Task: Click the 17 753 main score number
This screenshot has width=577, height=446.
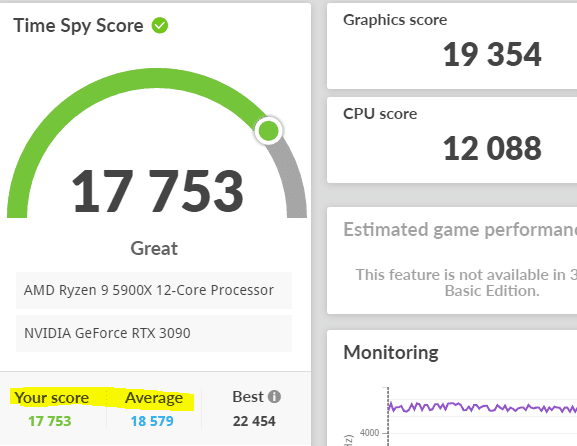Action: [157, 191]
